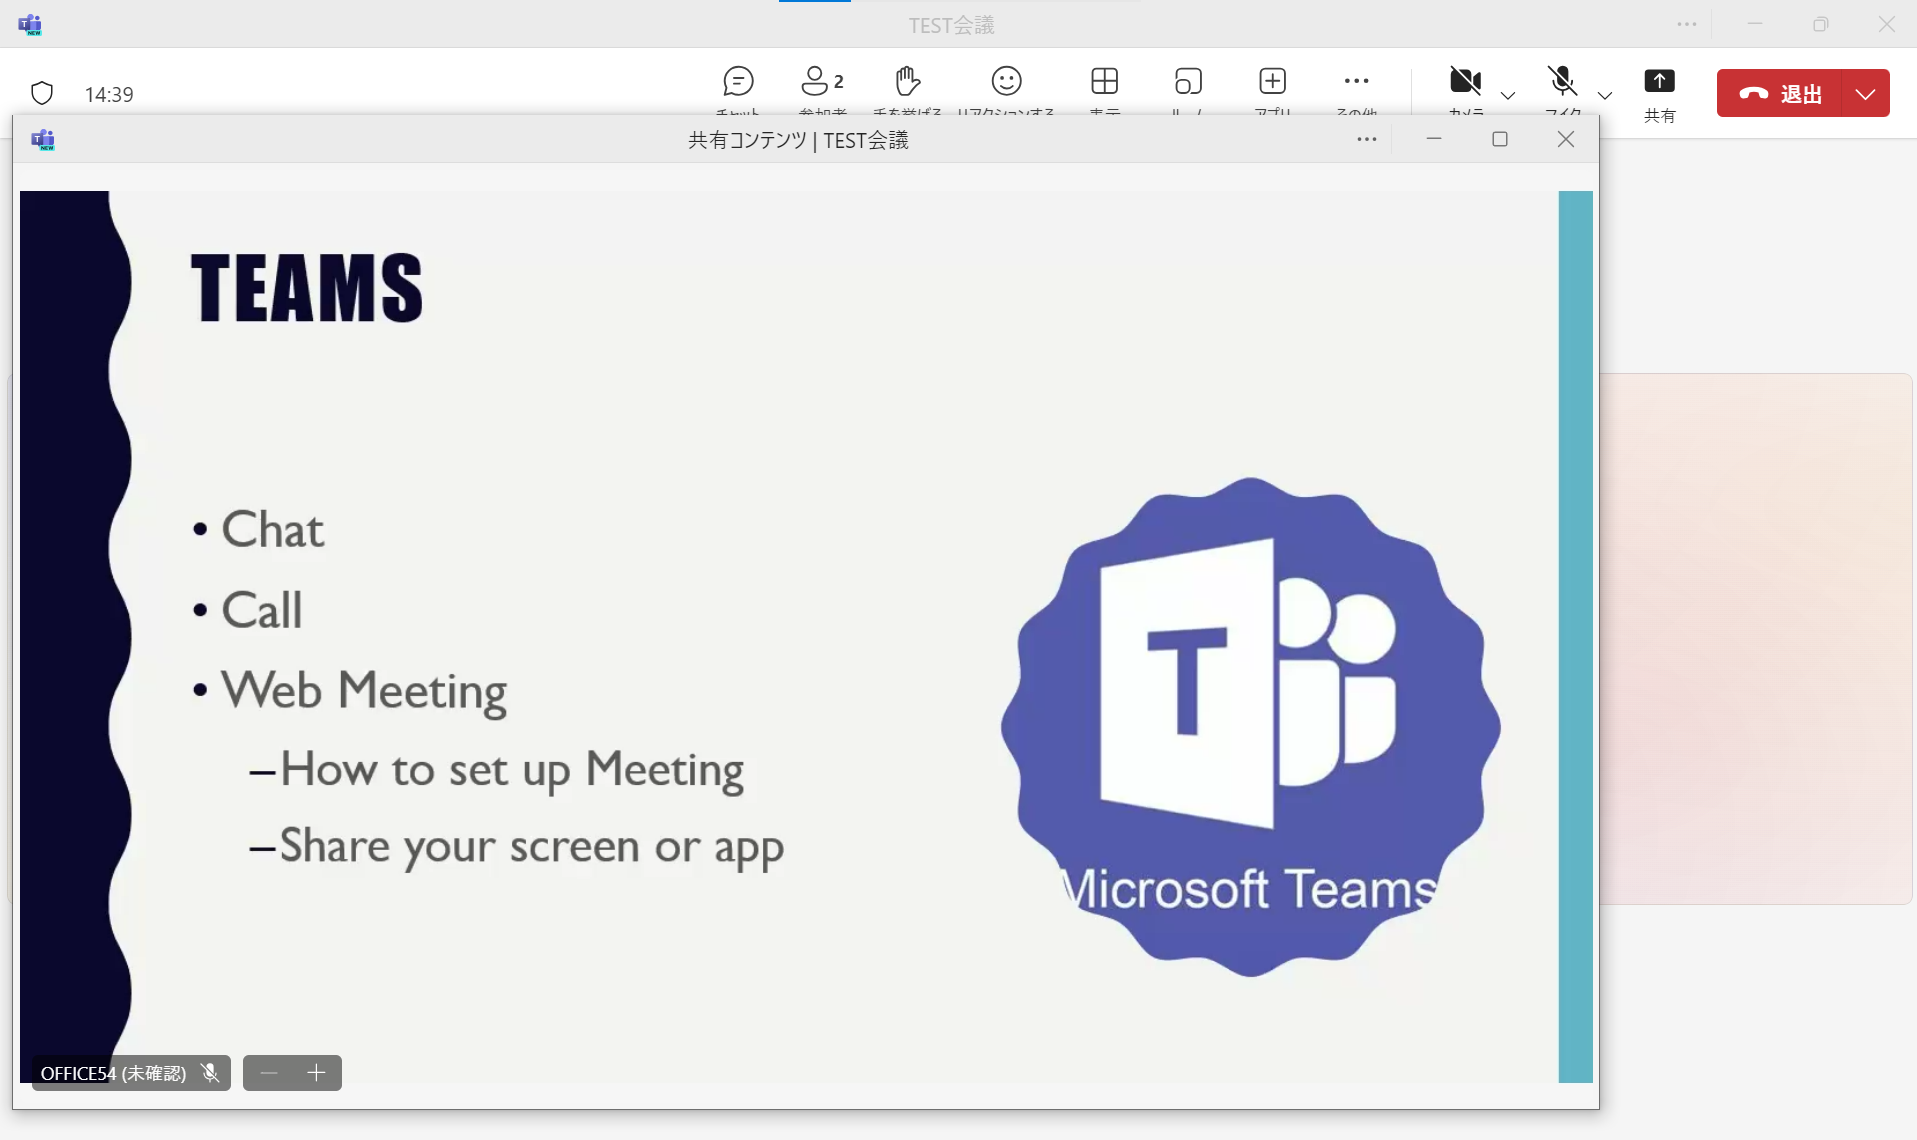
Task: Show the participants list
Action: coord(822,81)
